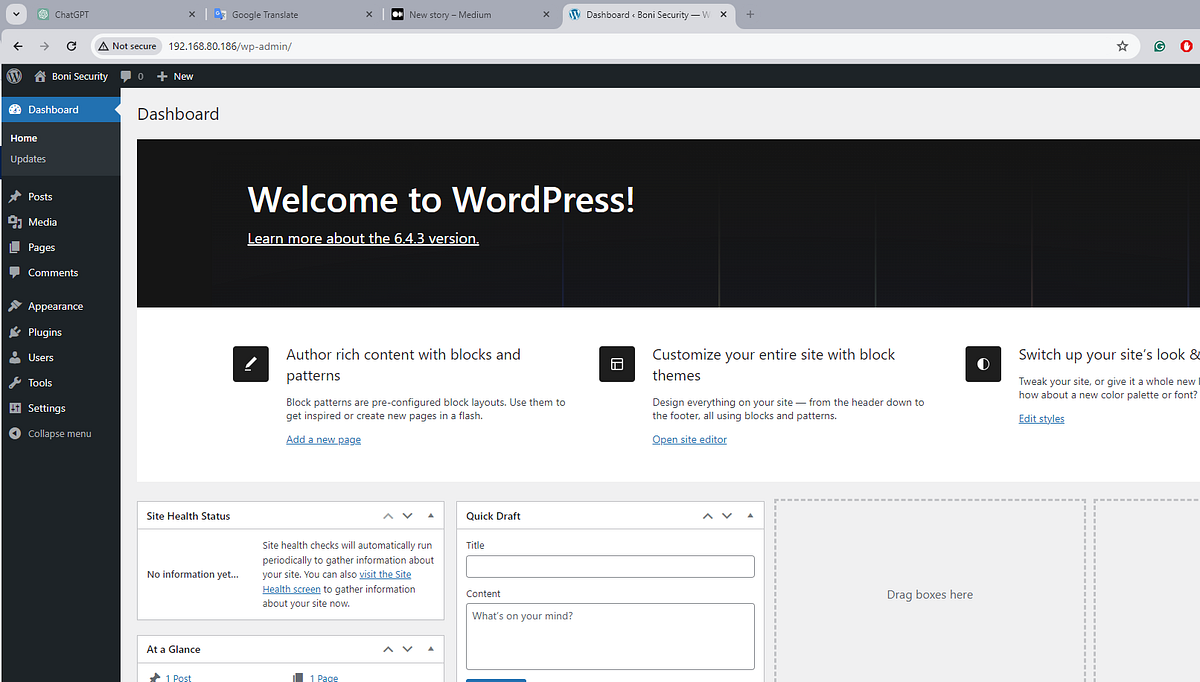This screenshot has height=682, width=1200.
Task: Open the WordPress logo in admin bar
Action: coord(14,76)
